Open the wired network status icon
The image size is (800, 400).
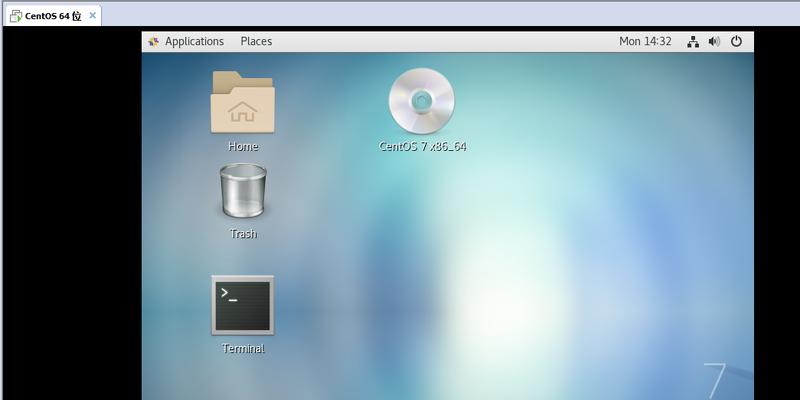pyautogui.click(x=693, y=42)
